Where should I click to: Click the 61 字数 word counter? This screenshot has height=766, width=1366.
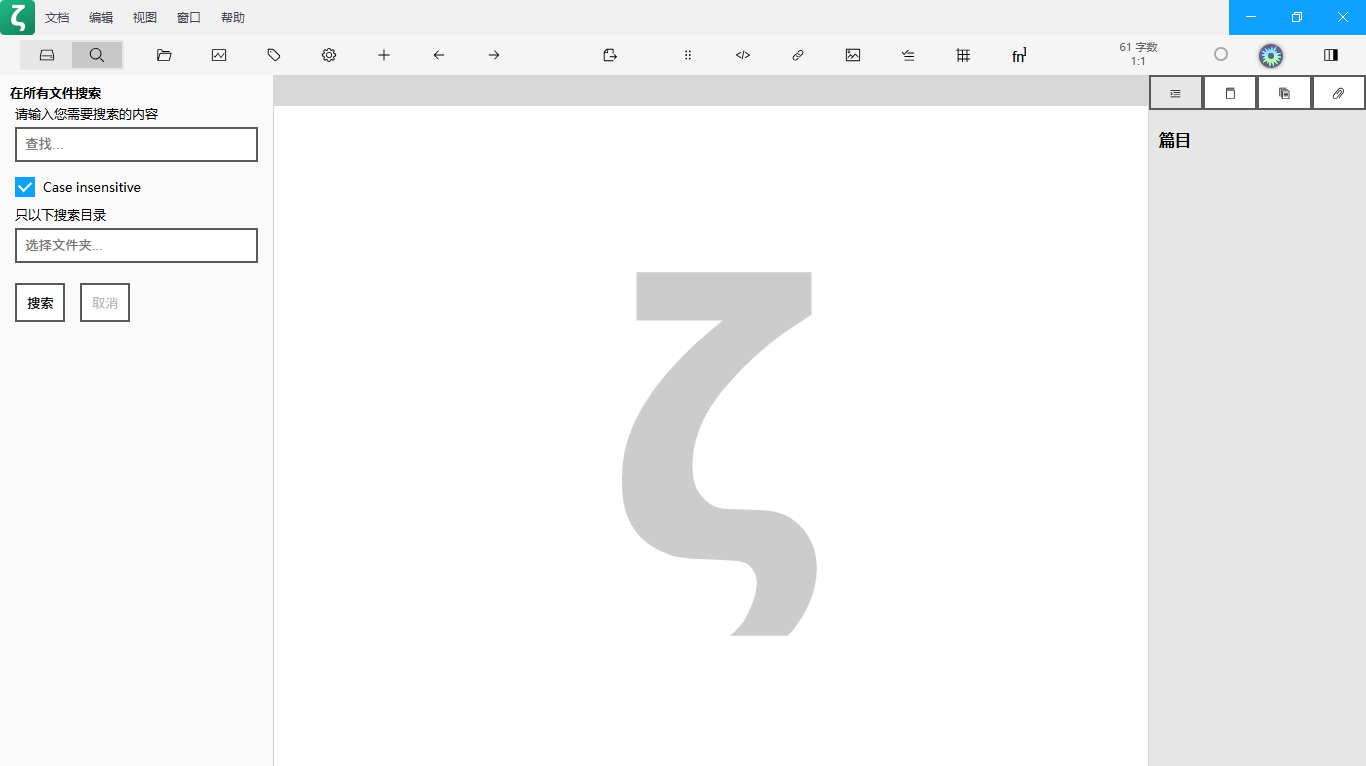click(x=1138, y=47)
